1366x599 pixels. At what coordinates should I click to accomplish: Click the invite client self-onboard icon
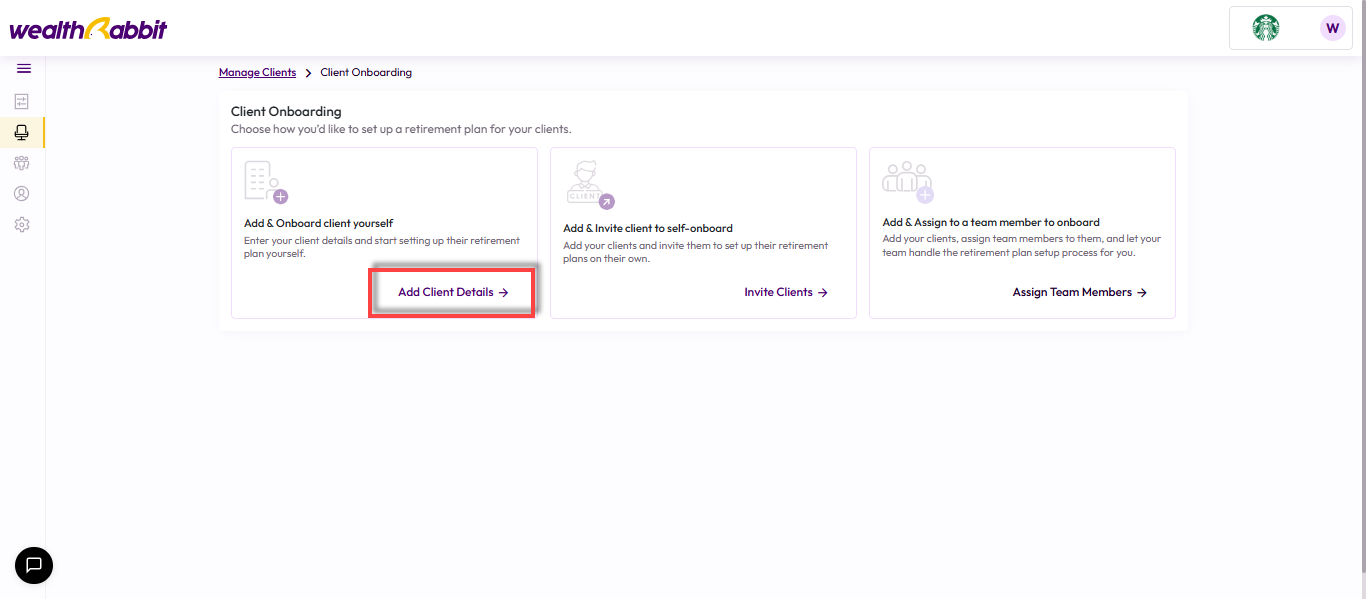590,185
